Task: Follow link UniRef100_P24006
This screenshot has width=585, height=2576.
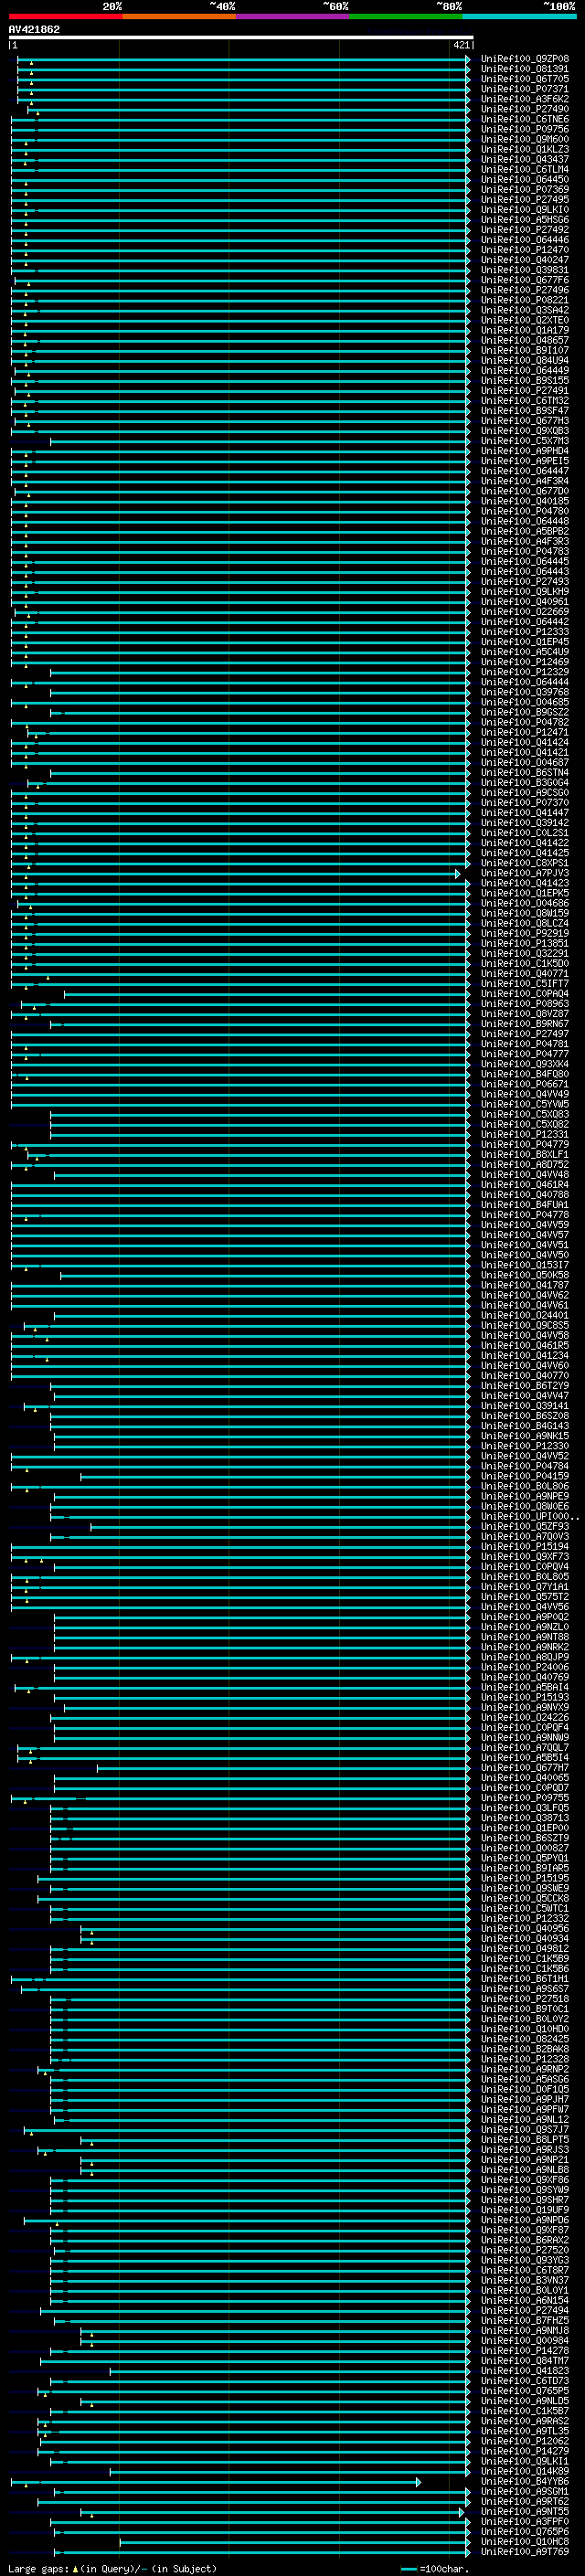Action: [524, 1667]
